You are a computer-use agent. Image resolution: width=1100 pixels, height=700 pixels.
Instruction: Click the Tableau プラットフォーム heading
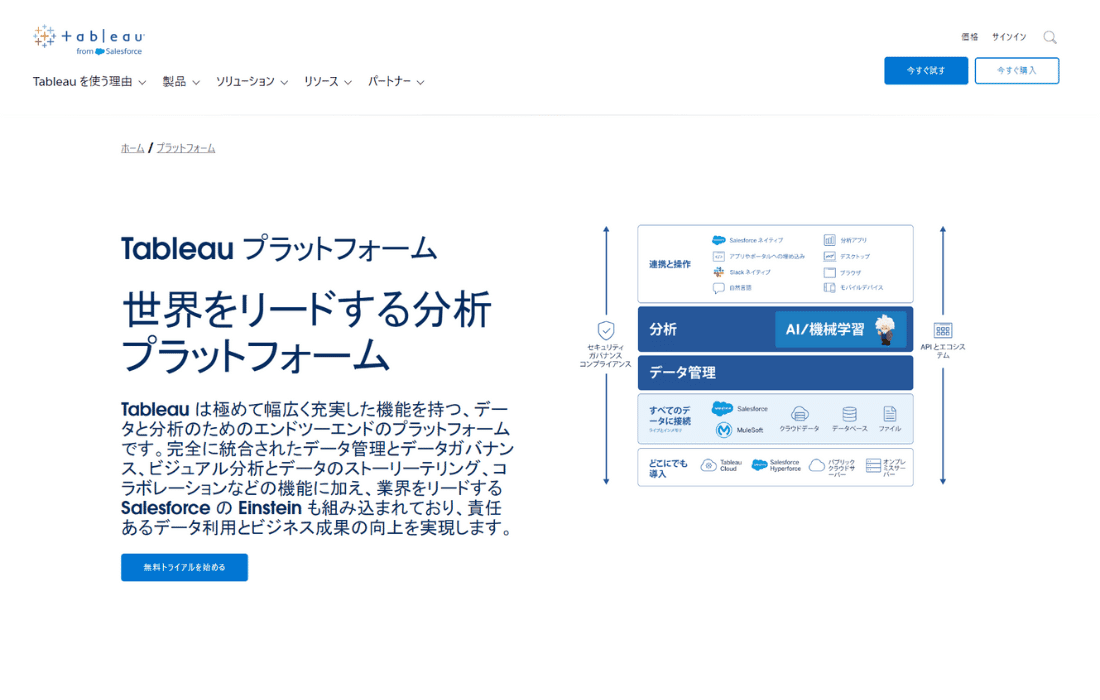279,248
